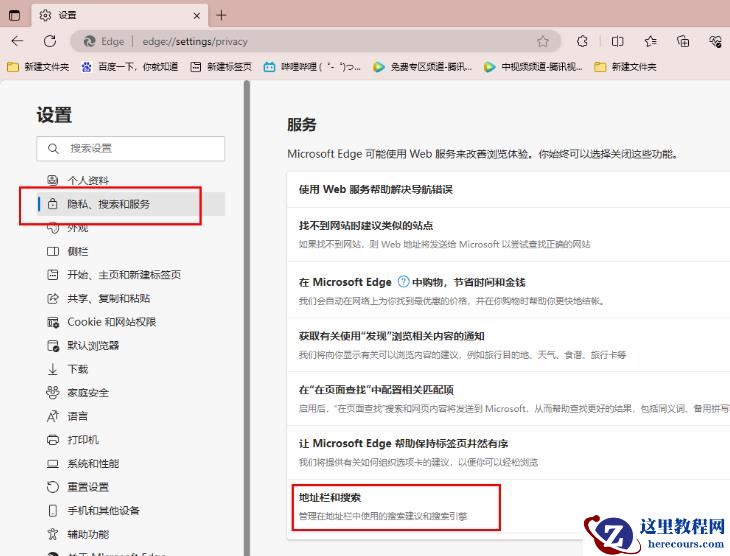Click the address bar URL edge://settings/privacy
The image size is (730, 556).
point(195,41)
